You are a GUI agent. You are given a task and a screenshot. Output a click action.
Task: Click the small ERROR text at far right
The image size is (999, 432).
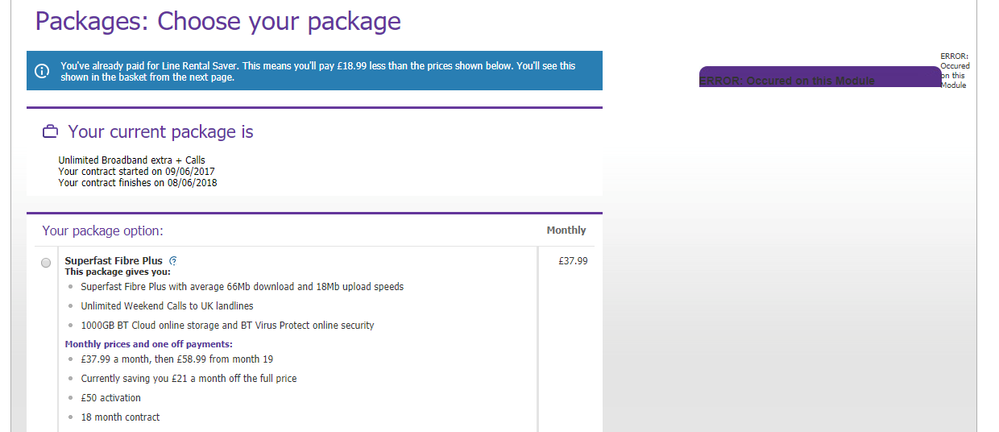tap(954, 71)
